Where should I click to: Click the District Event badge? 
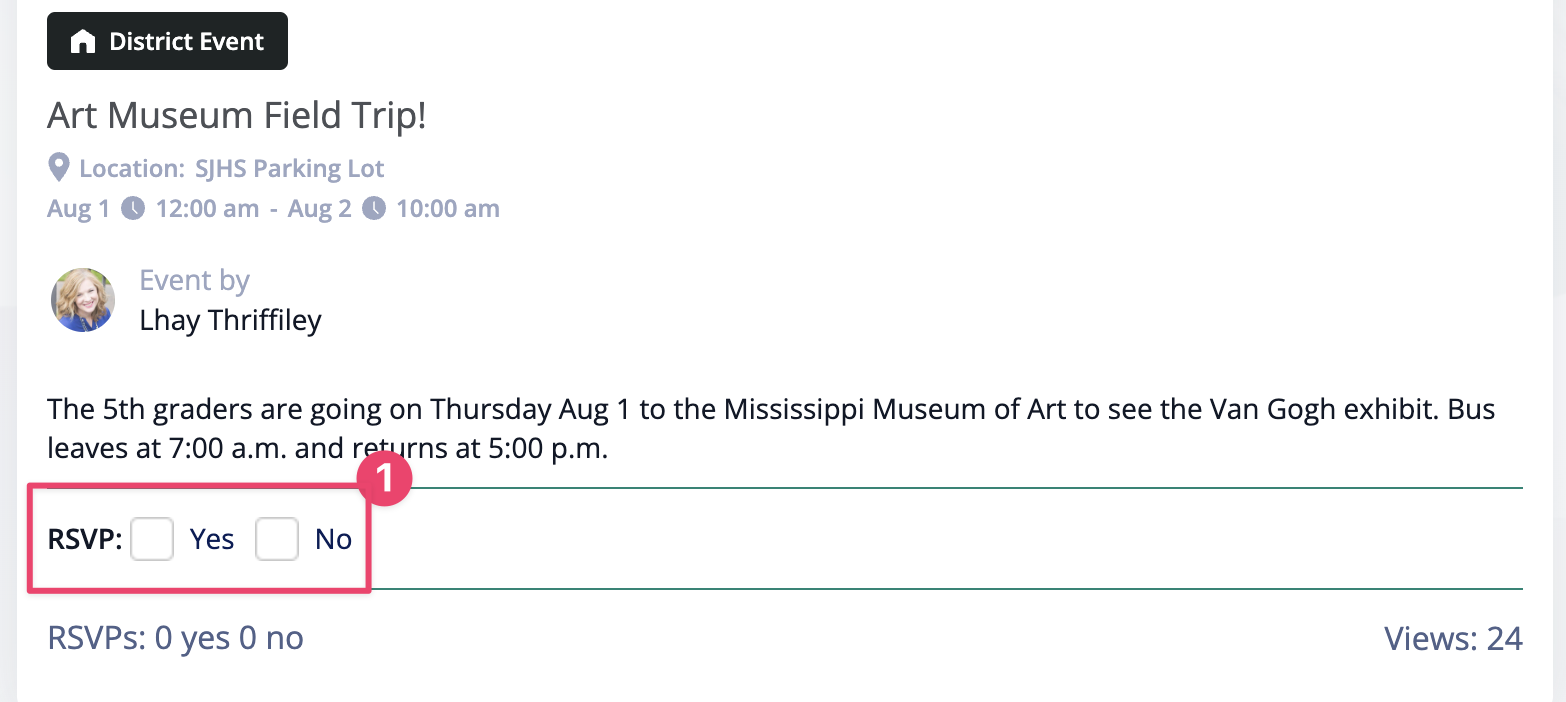pyautogui.click(x=167, y=41)
